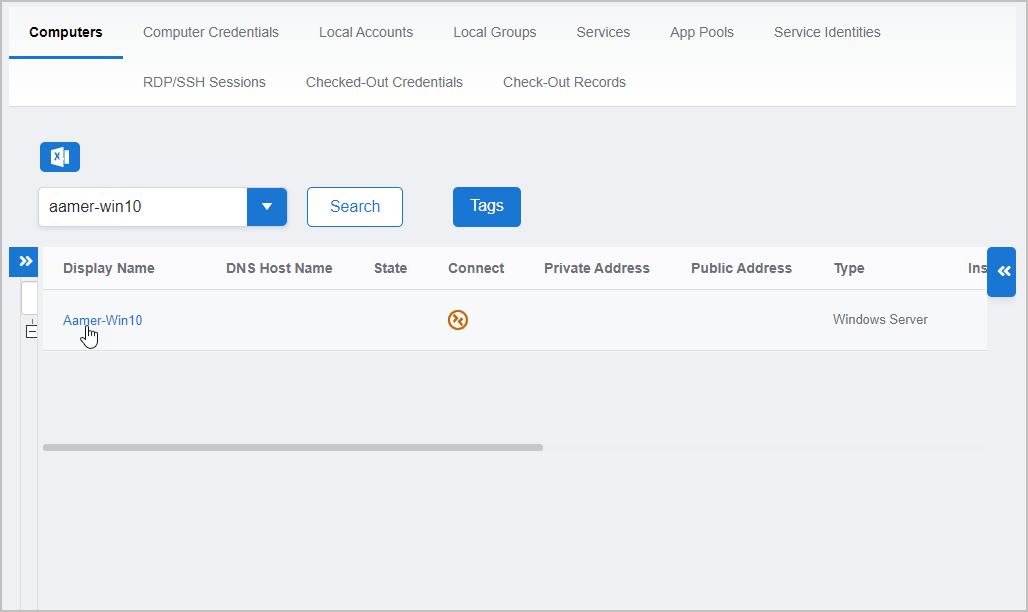Switch to Computer Credentials tab
This screenshot has height=612, width=1028.
[210, 32]
